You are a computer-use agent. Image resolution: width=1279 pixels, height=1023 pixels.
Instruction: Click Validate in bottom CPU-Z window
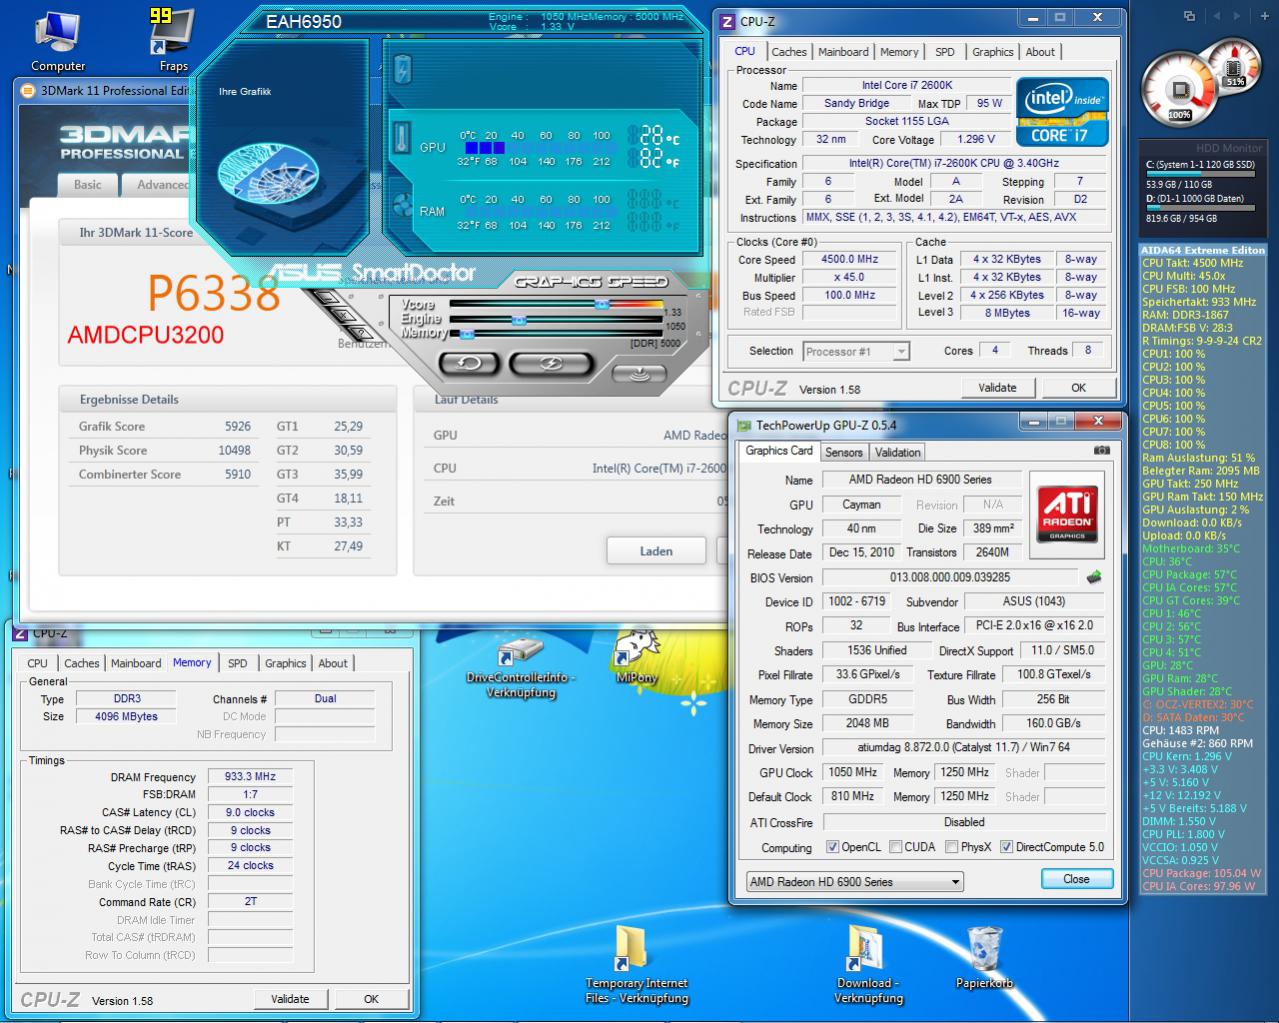pos(290,999)
